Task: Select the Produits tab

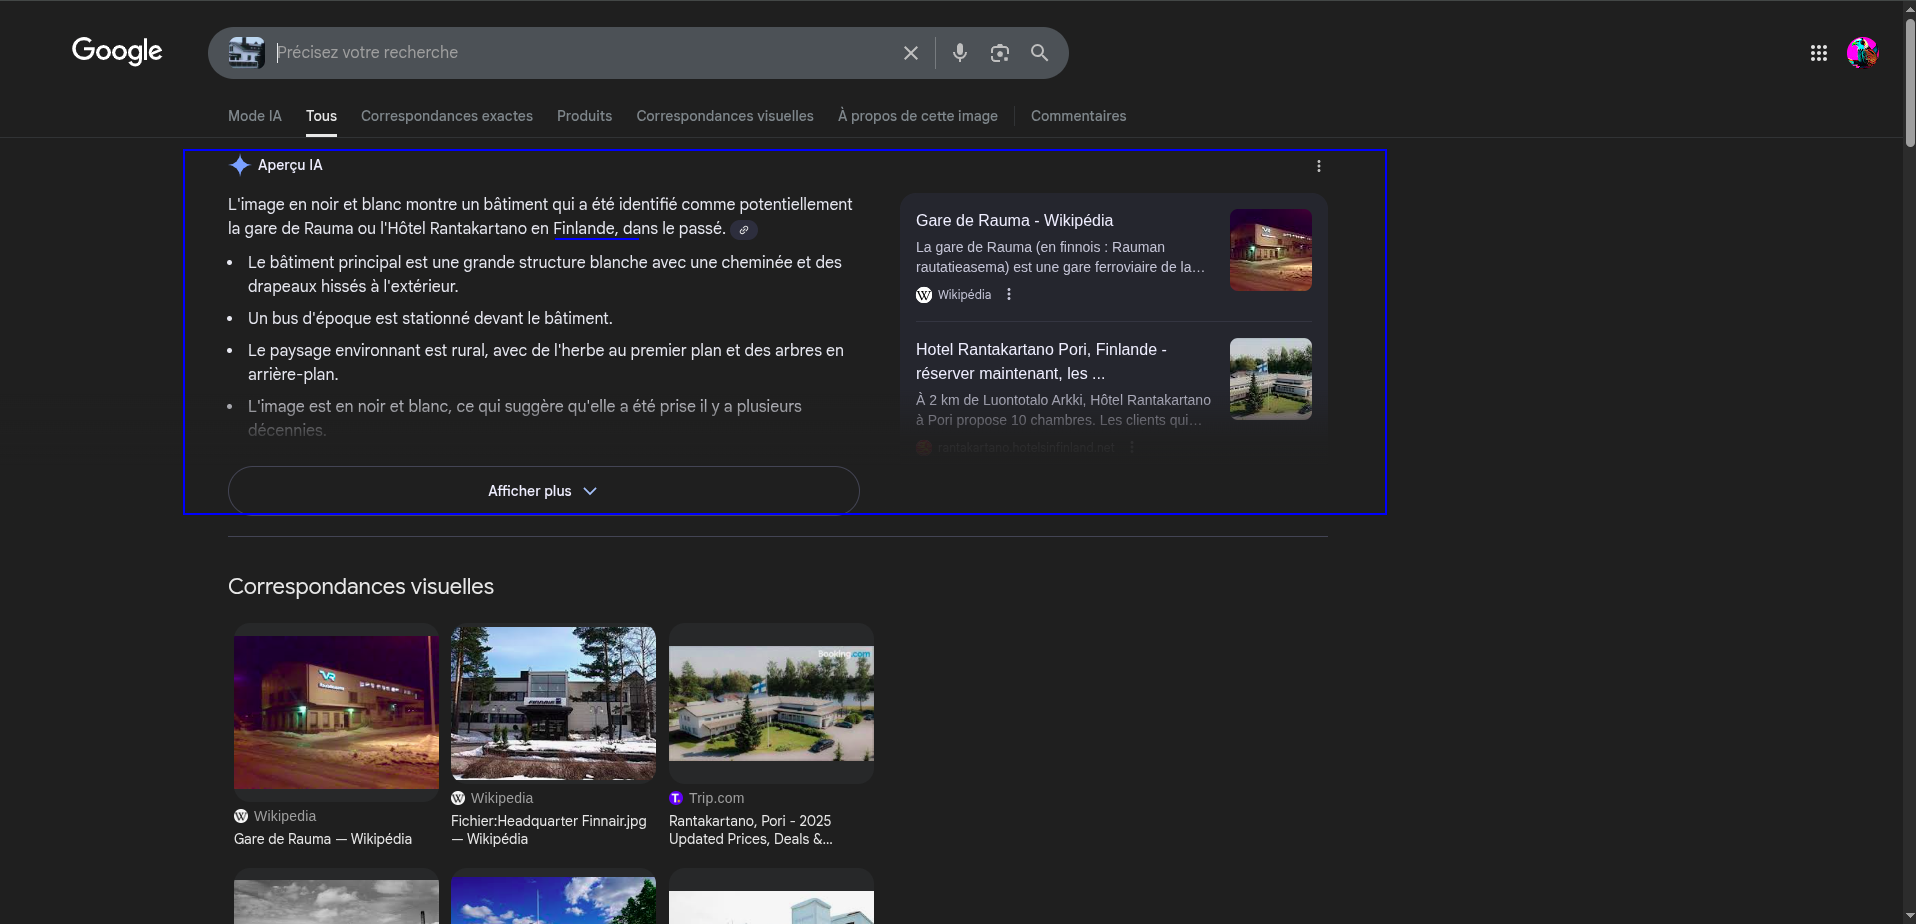Action: click(584, 116)
